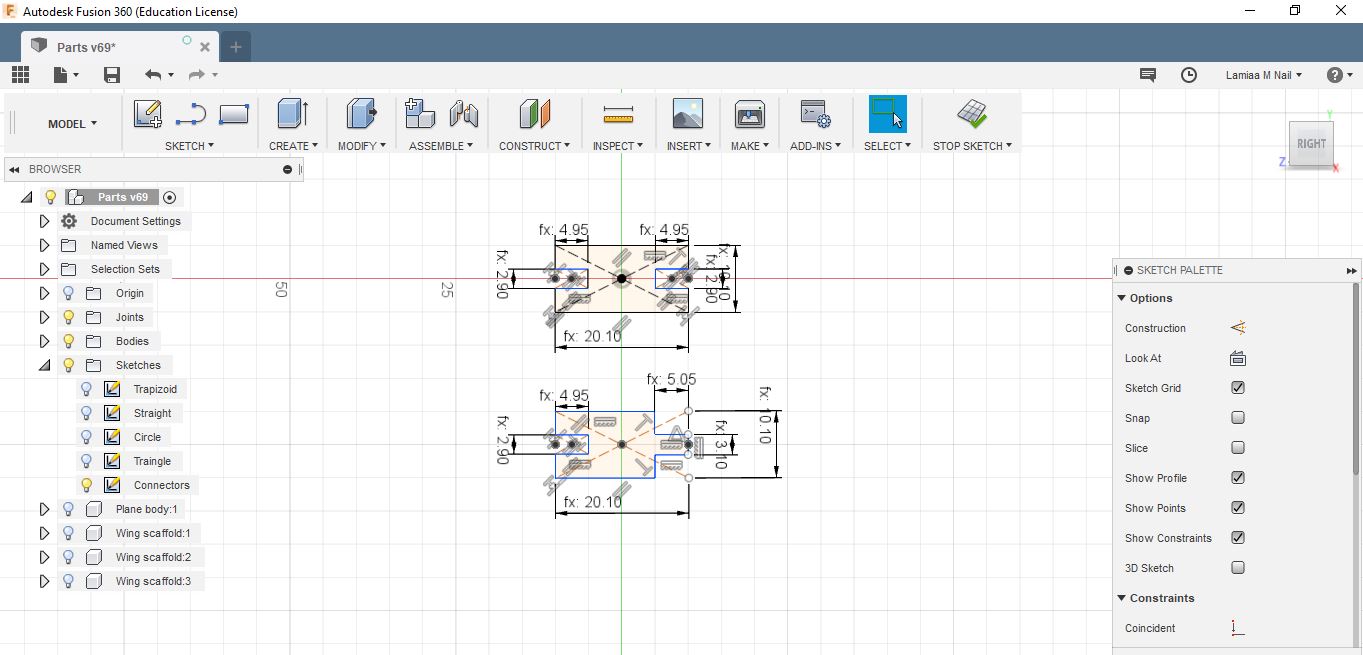Open the job status clock icon
1363x655 pixels.
[1189, 75]
